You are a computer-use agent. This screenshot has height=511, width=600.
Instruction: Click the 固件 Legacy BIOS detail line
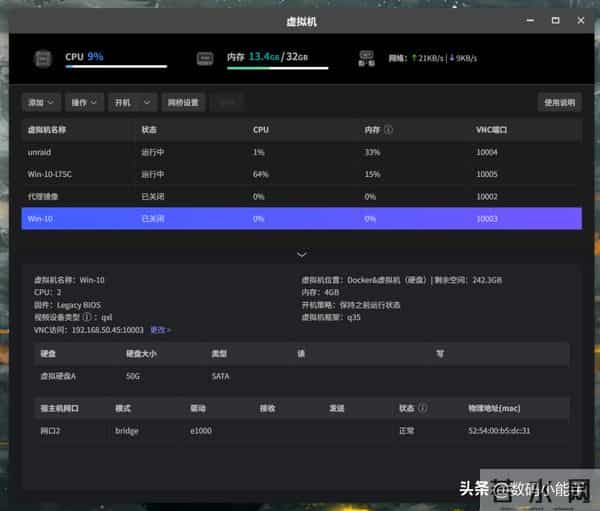(67, 305)
